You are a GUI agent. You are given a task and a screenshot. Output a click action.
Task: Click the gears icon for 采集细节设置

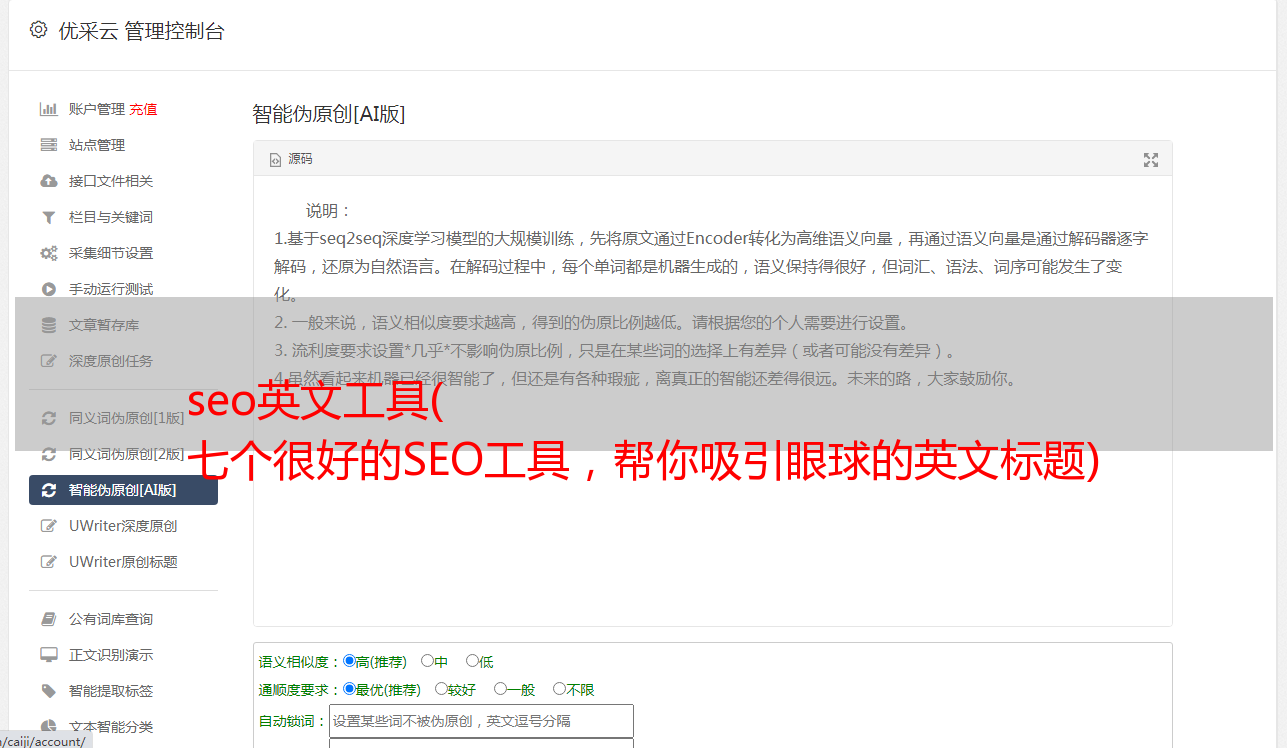tap(48, 253)
